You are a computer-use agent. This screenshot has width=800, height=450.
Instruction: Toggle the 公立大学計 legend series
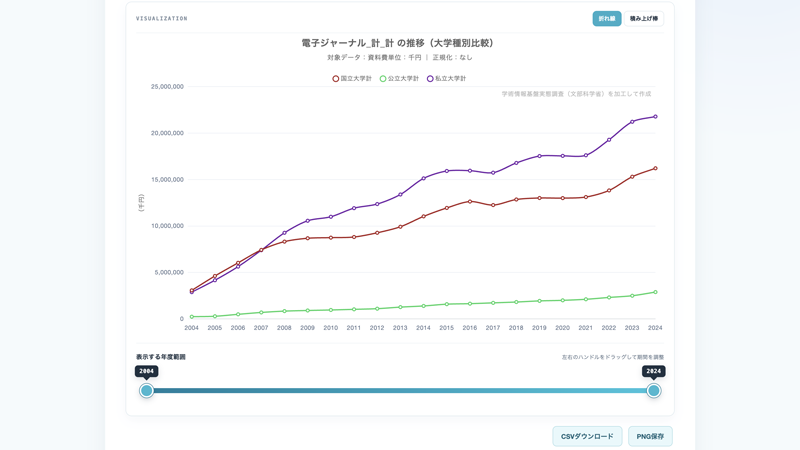click(399, 79)
